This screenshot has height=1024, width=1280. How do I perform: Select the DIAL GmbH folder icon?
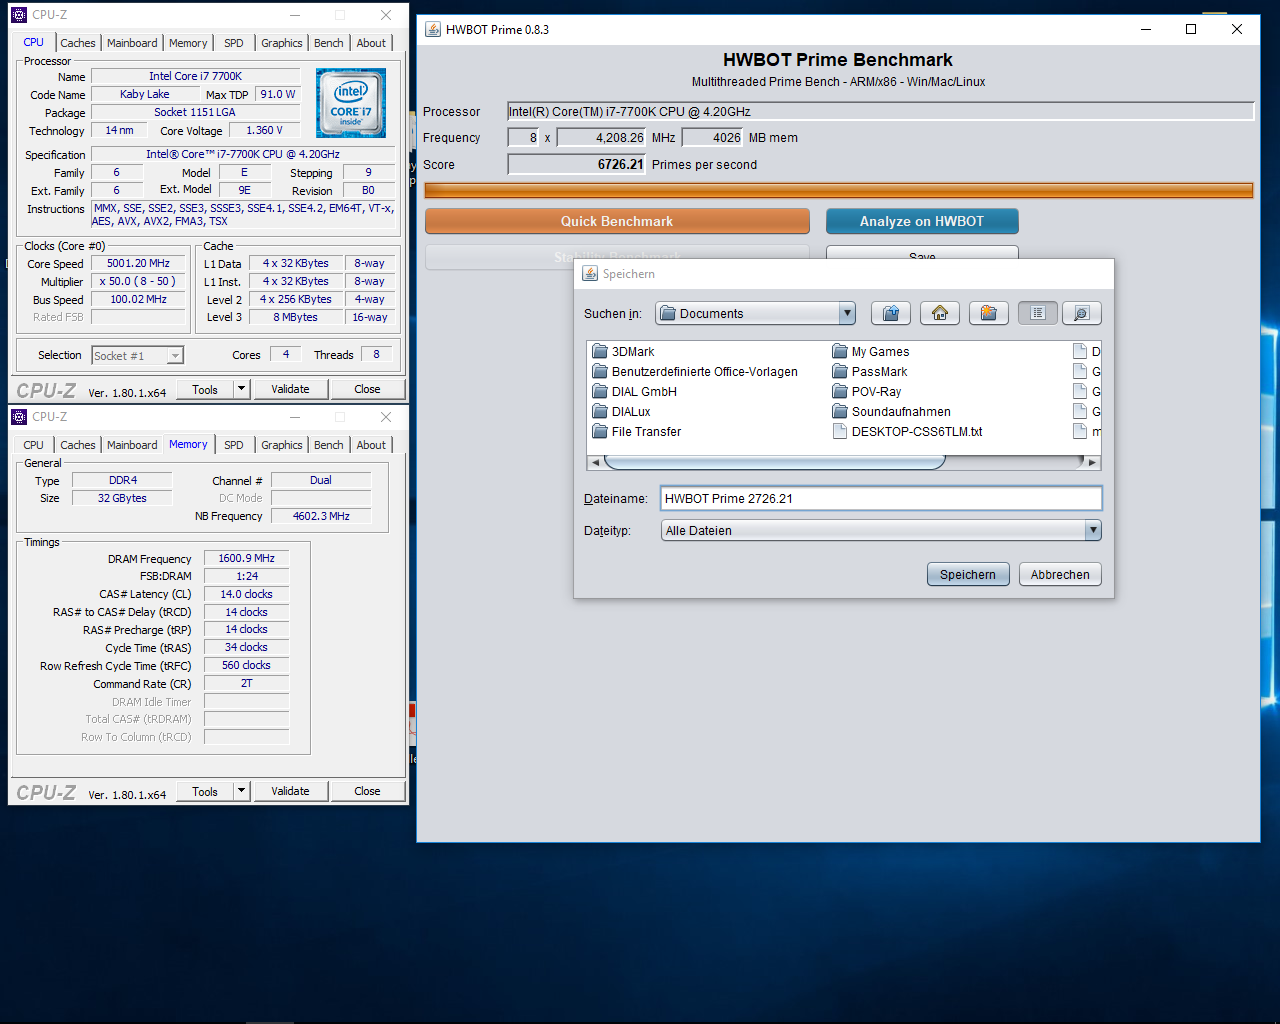(x=600, y=391)
